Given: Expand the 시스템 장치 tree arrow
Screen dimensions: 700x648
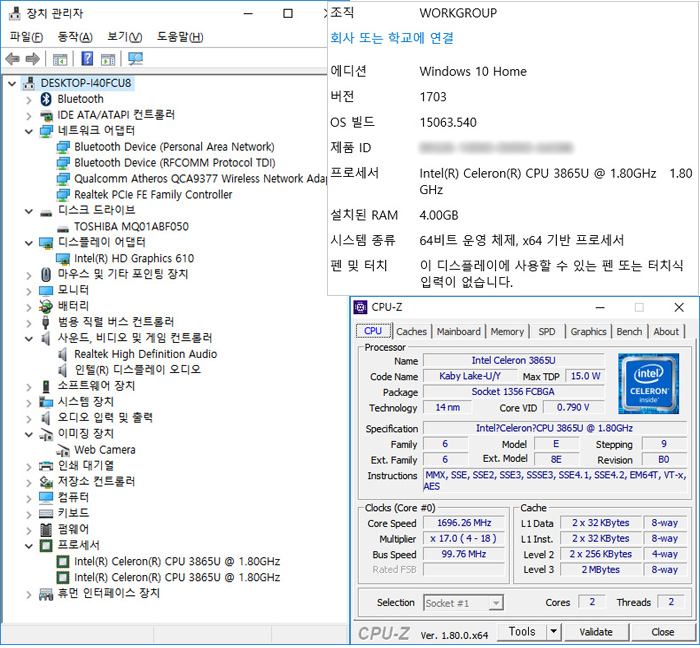Looking at the screenshot, I should pos(29,403).
